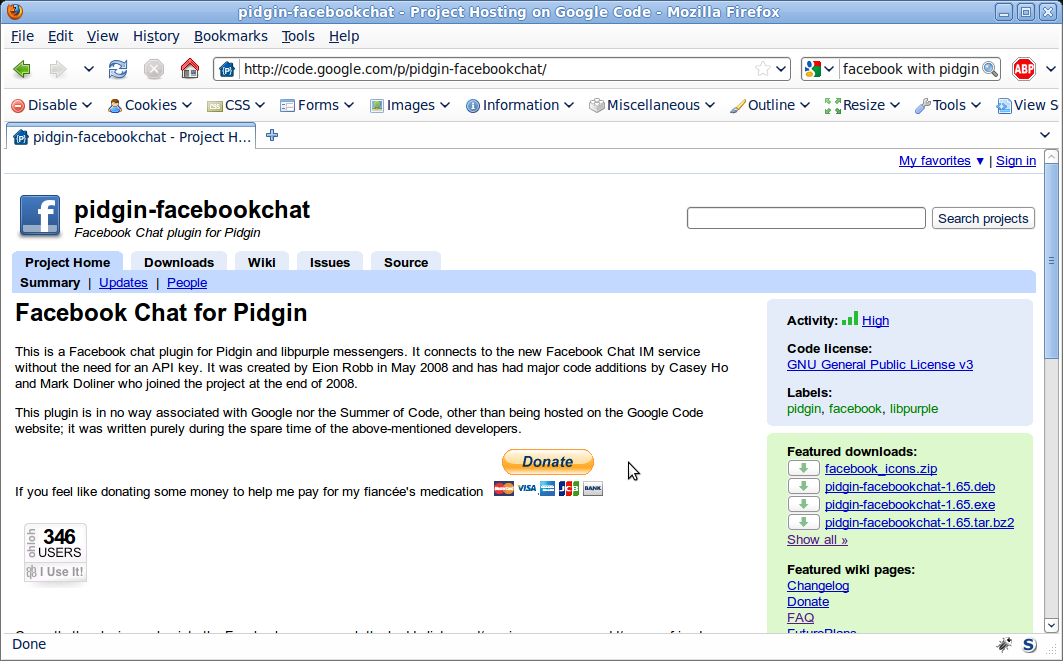Click download icon beside pidgin-facebookchat-1.65.tar.bz2
The height and width of the screenshot is (661, 1063).
click(803, 522)
